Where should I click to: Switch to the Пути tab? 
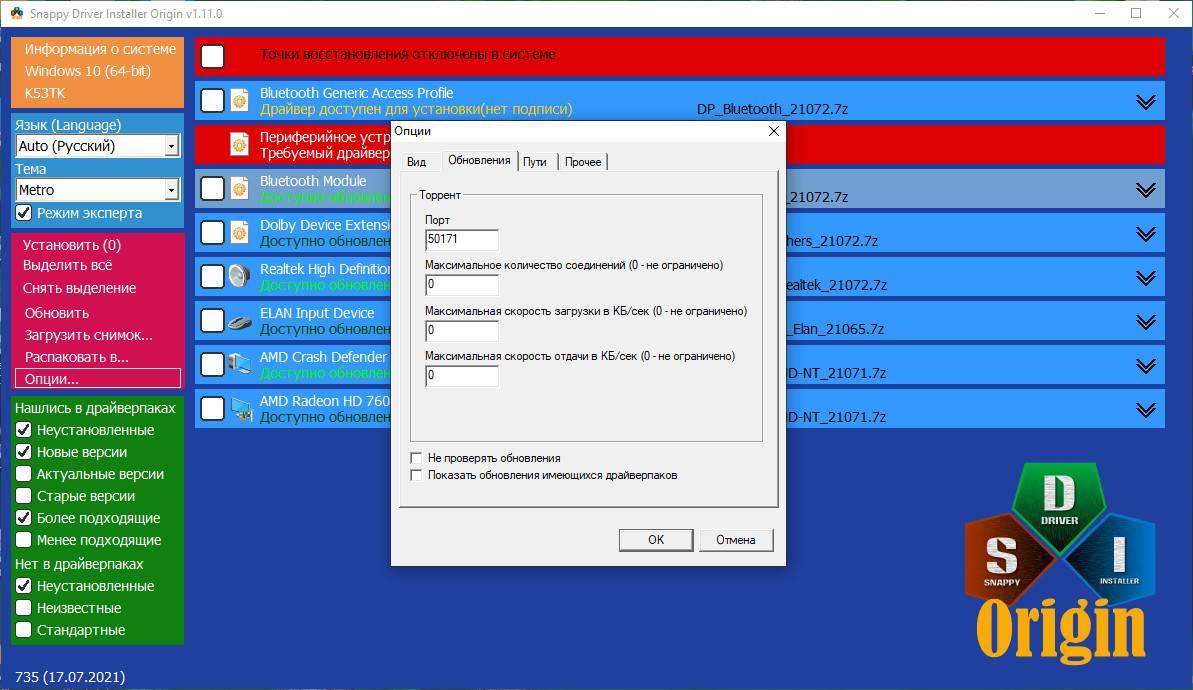[535, 162]
